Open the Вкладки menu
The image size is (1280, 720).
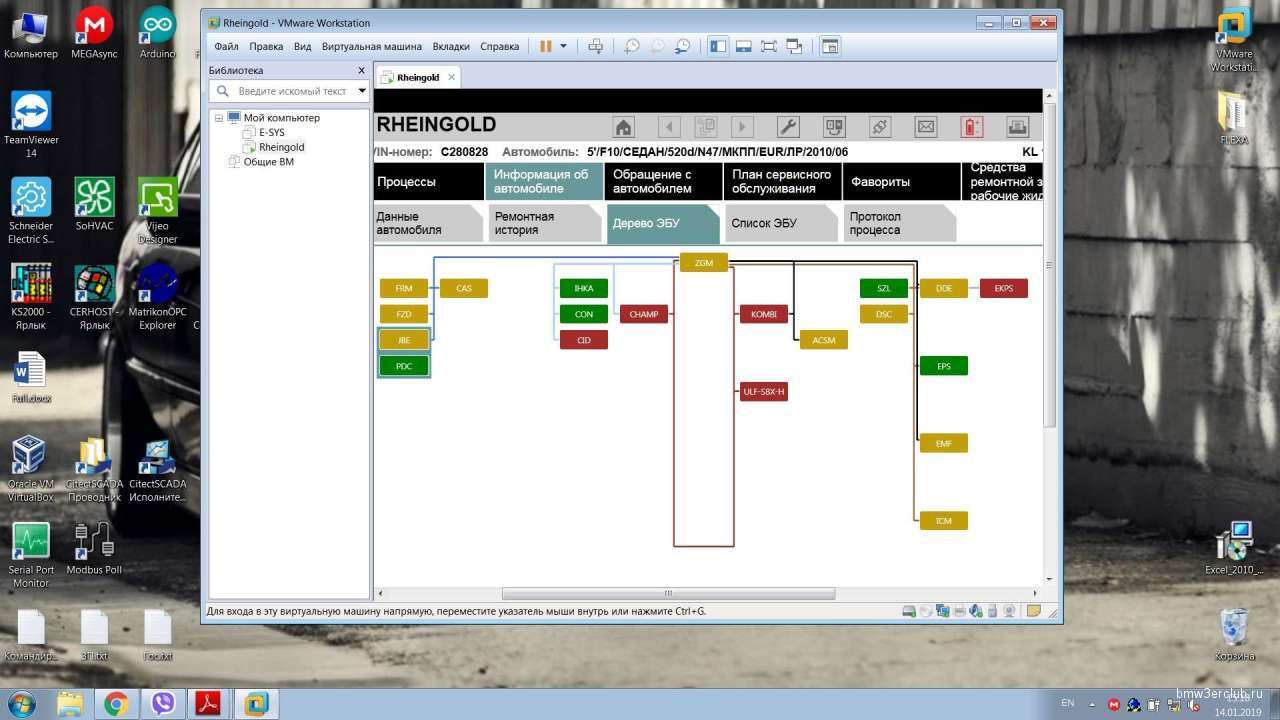coord(451,46)
